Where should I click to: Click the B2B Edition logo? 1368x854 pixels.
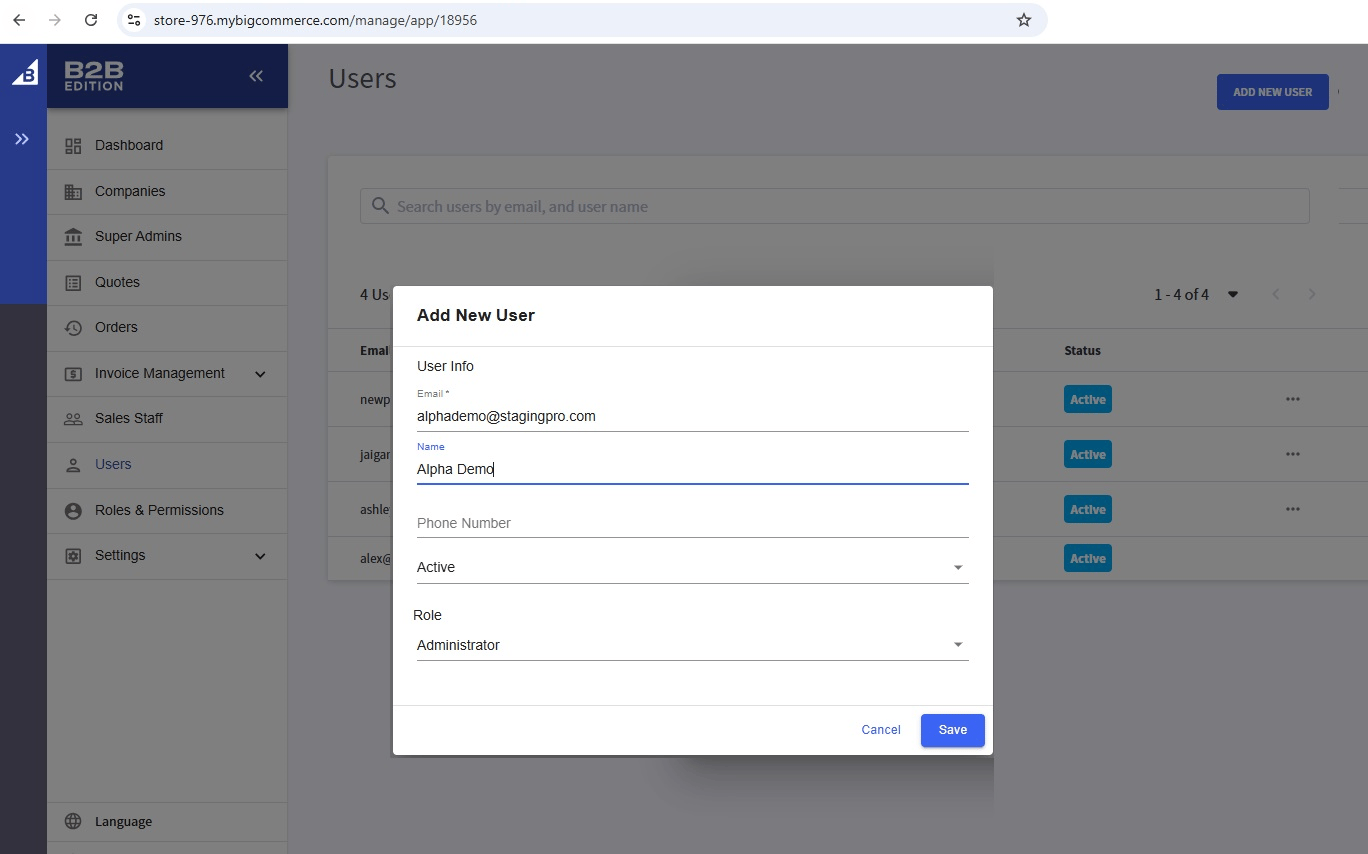point(94,76)
